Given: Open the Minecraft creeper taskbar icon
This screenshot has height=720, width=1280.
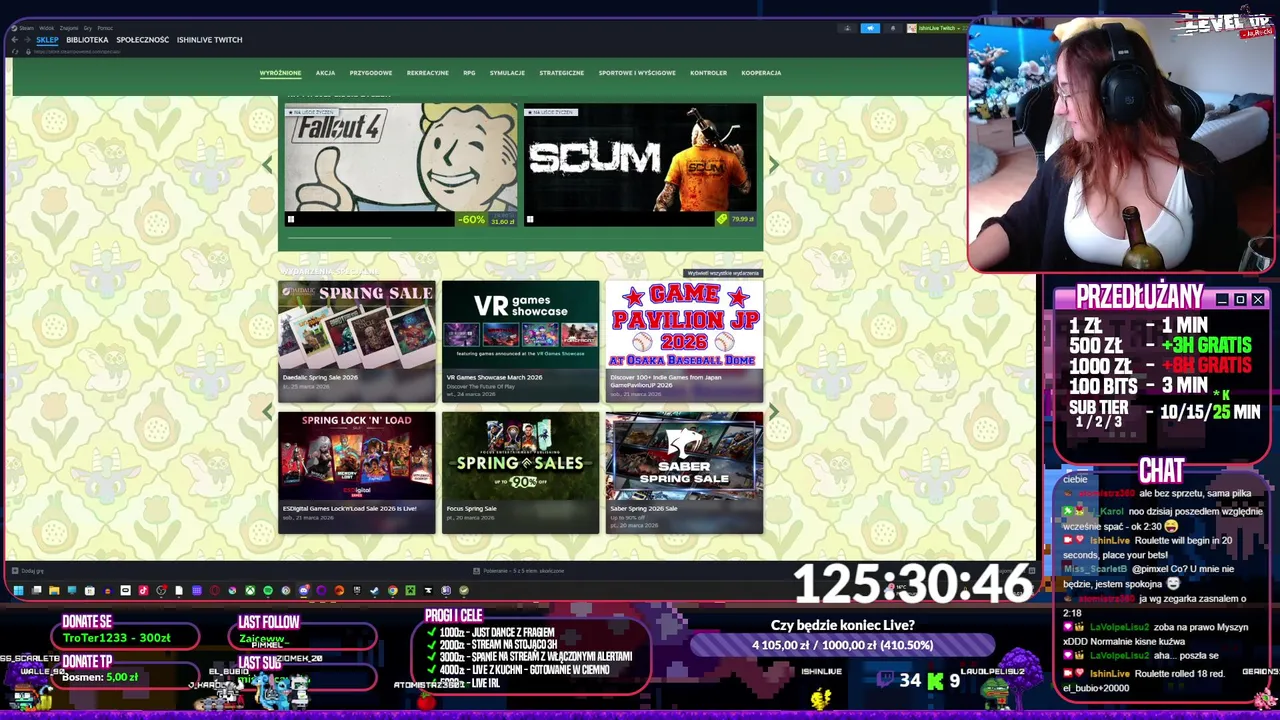Looking at the screenshot, I should point(410,590).
